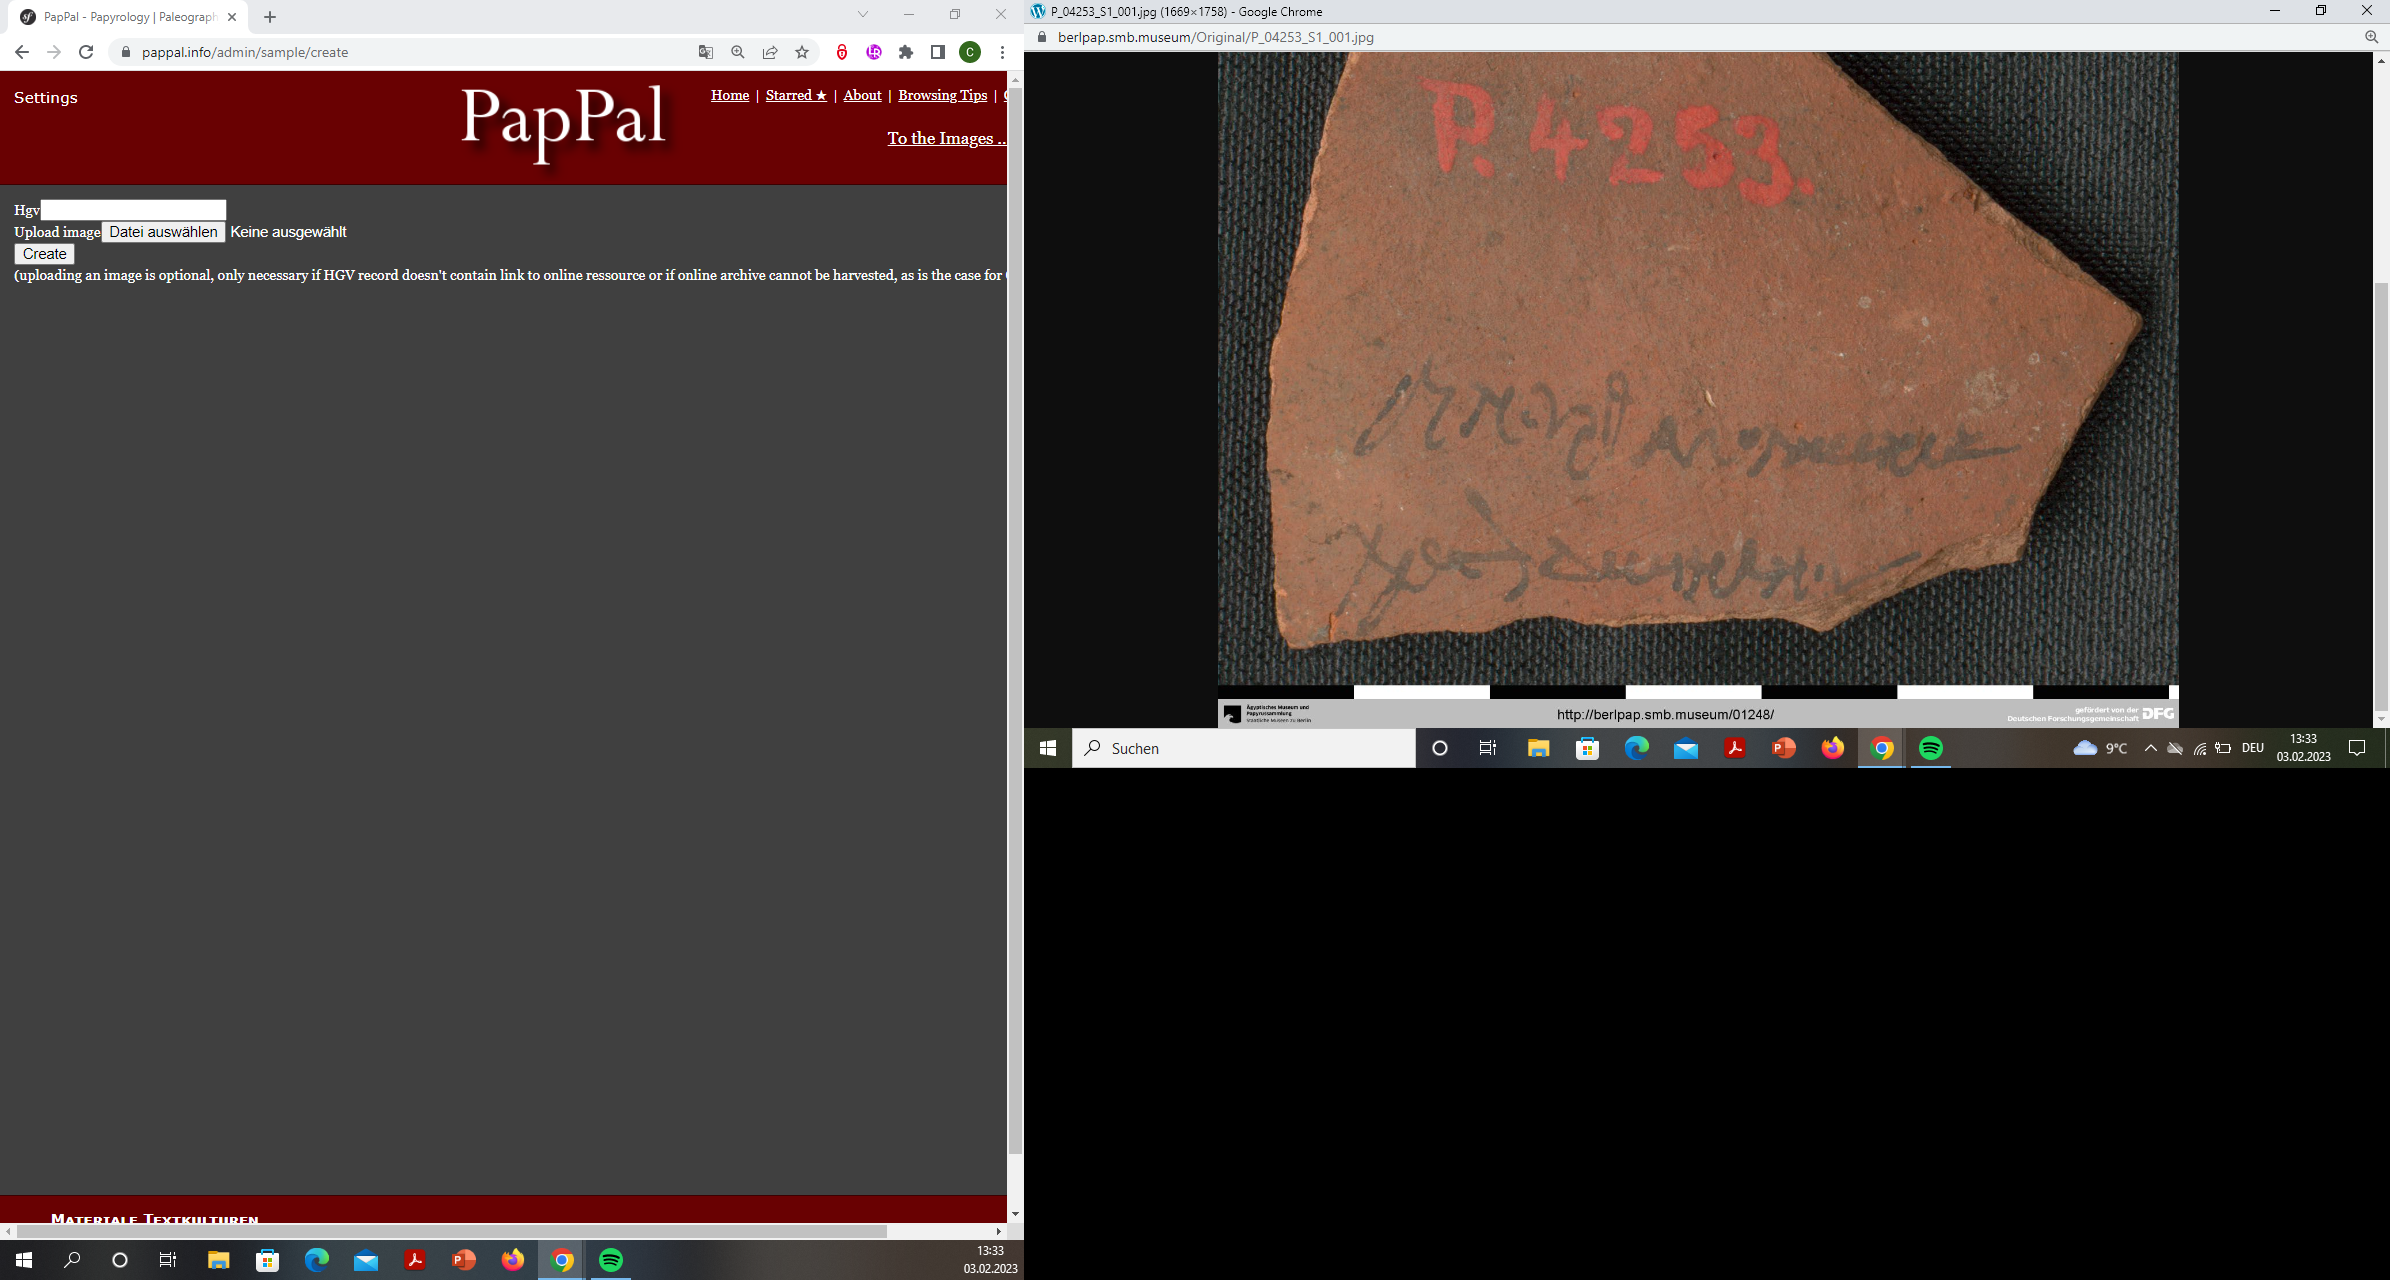Open the green profile avatar C

click(970, 52)
